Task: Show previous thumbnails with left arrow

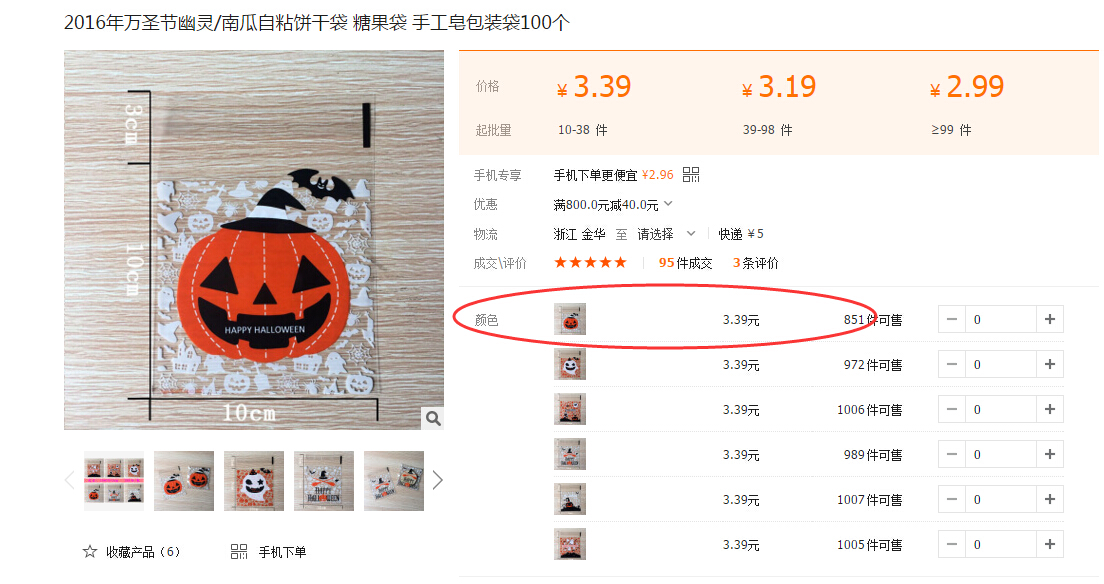Action: pos(70,480)
